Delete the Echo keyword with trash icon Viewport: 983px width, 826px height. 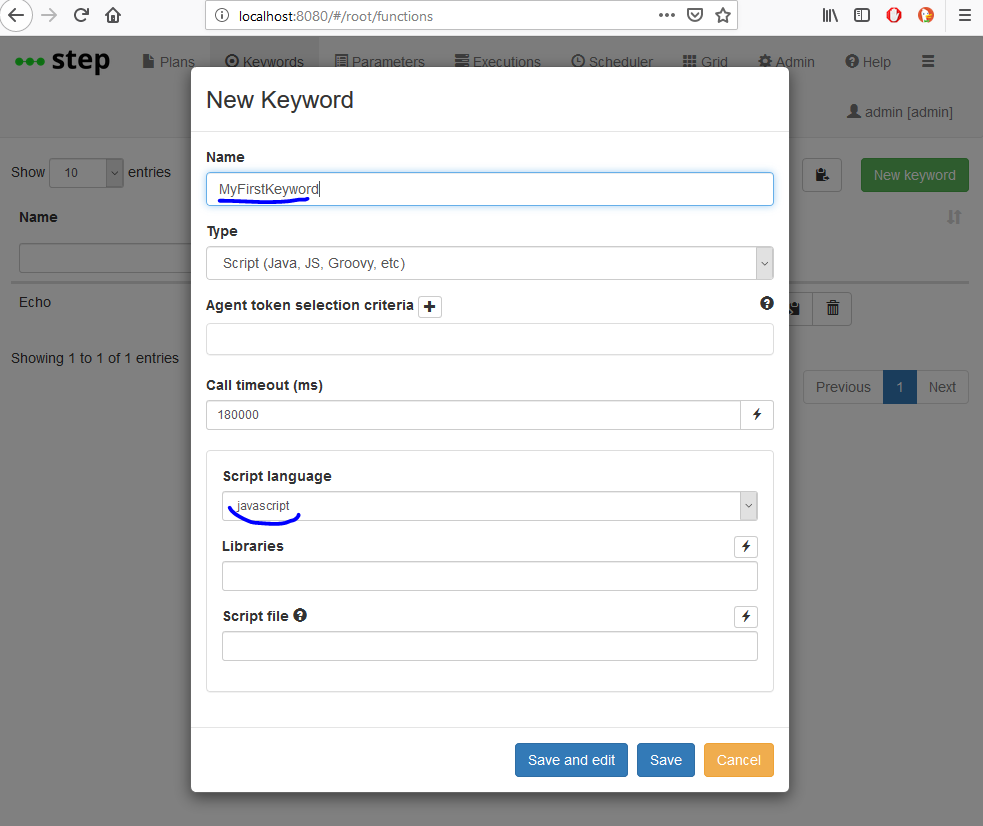[832, 308]
